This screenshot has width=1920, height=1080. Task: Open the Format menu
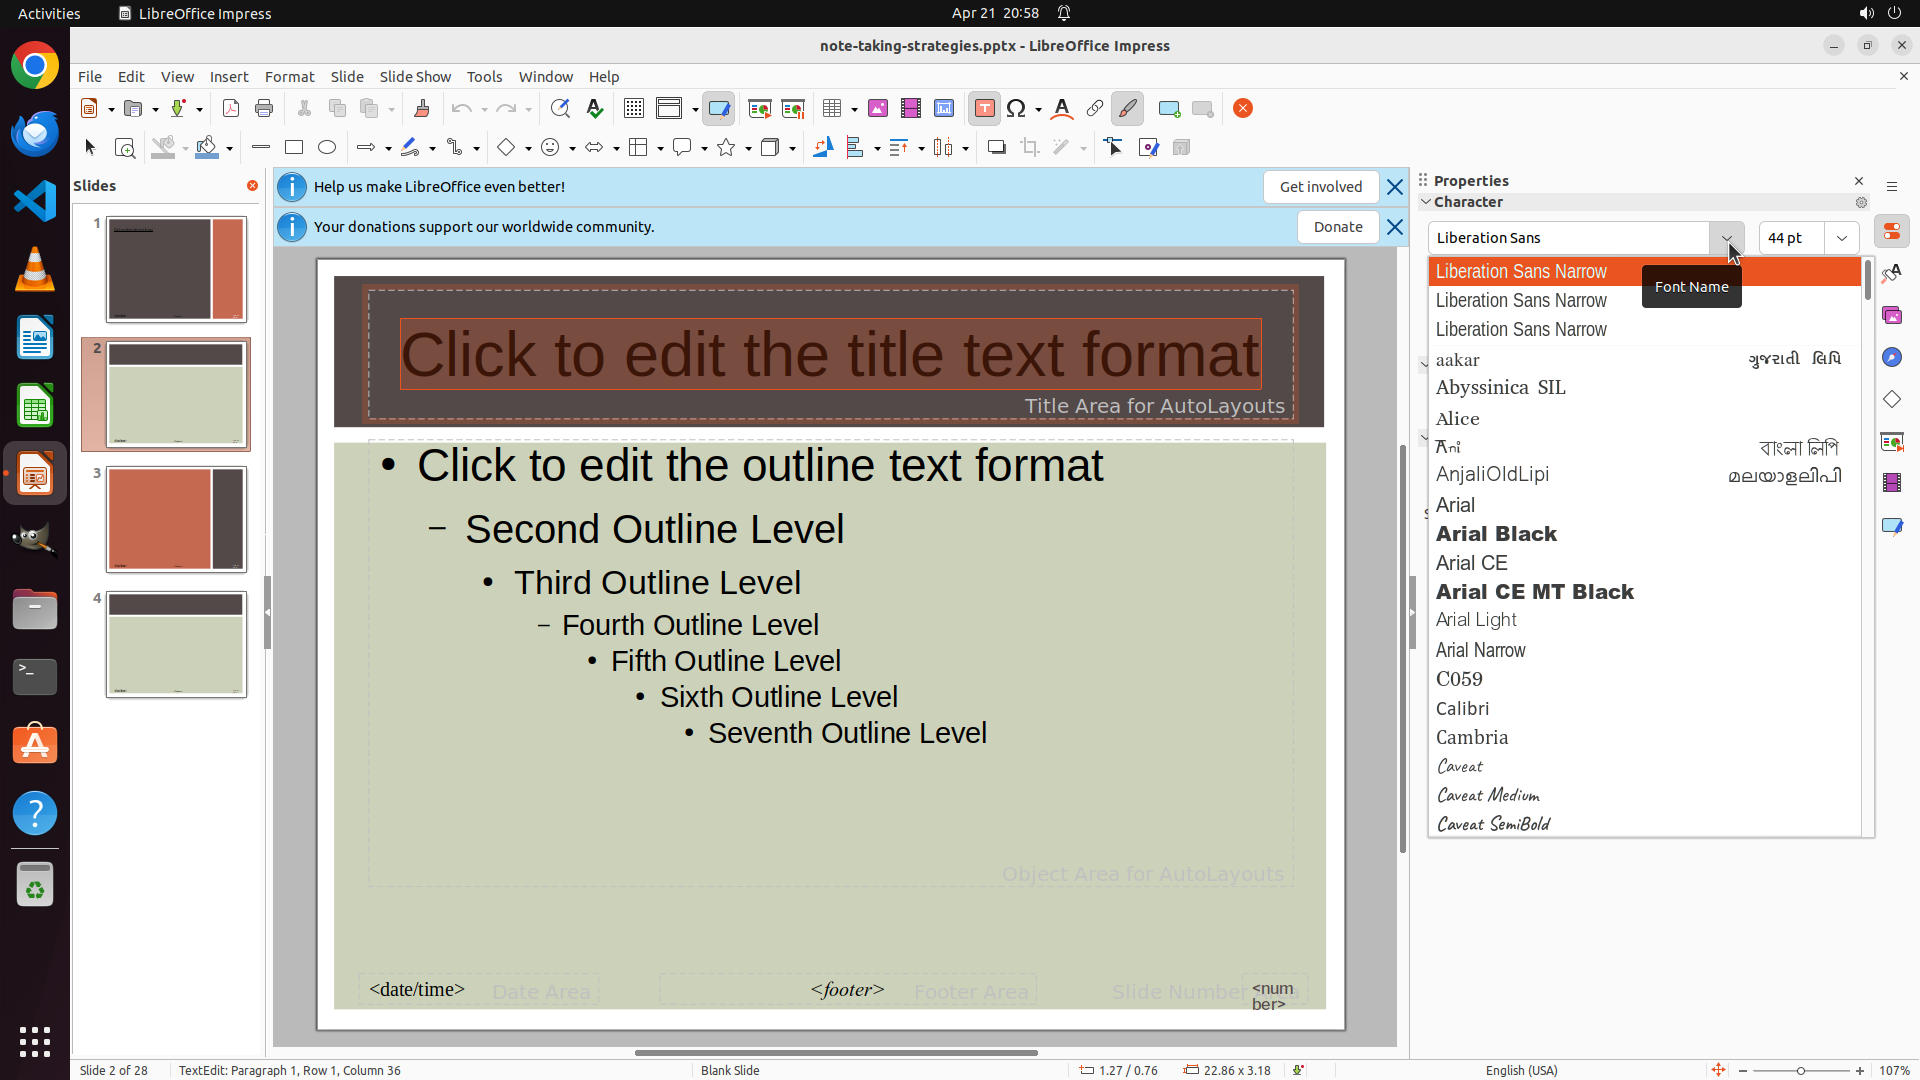pyautogui.click(x=289, y=77)
